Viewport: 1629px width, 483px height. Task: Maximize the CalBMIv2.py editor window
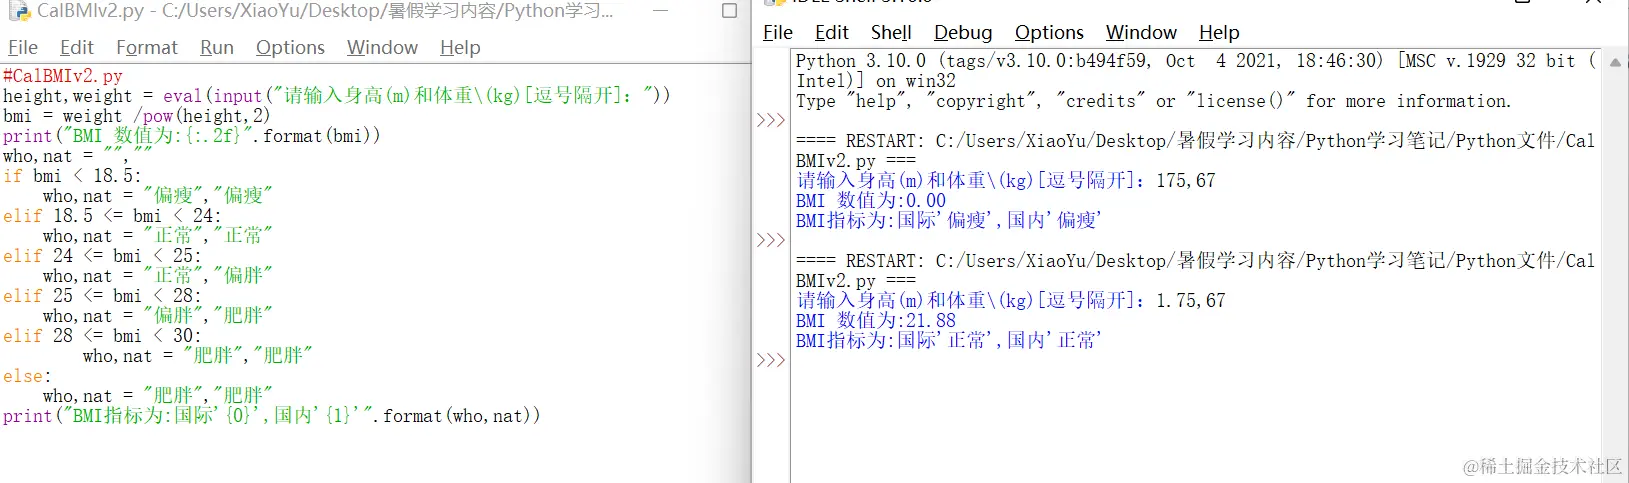tap(730, 11)
